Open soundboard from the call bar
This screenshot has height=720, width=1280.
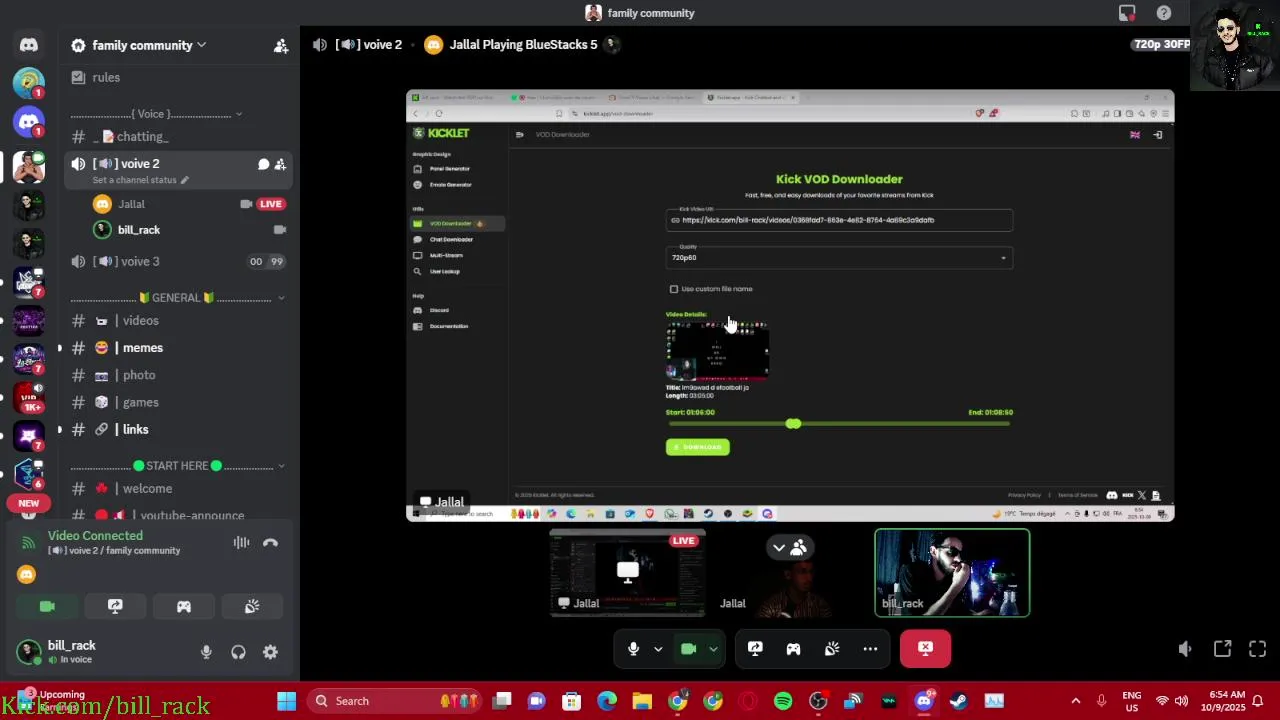832,649
